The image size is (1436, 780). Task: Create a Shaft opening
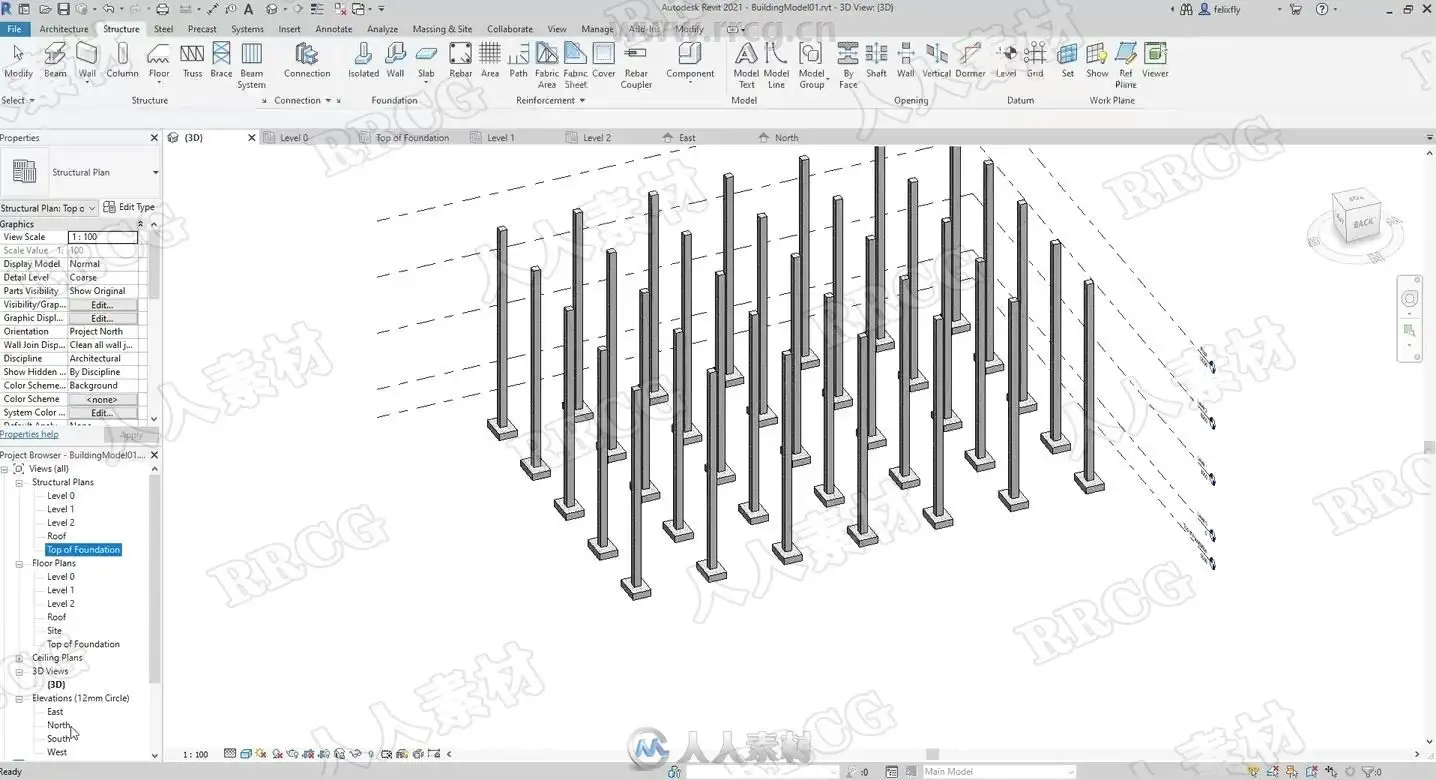tap(876, 60)
